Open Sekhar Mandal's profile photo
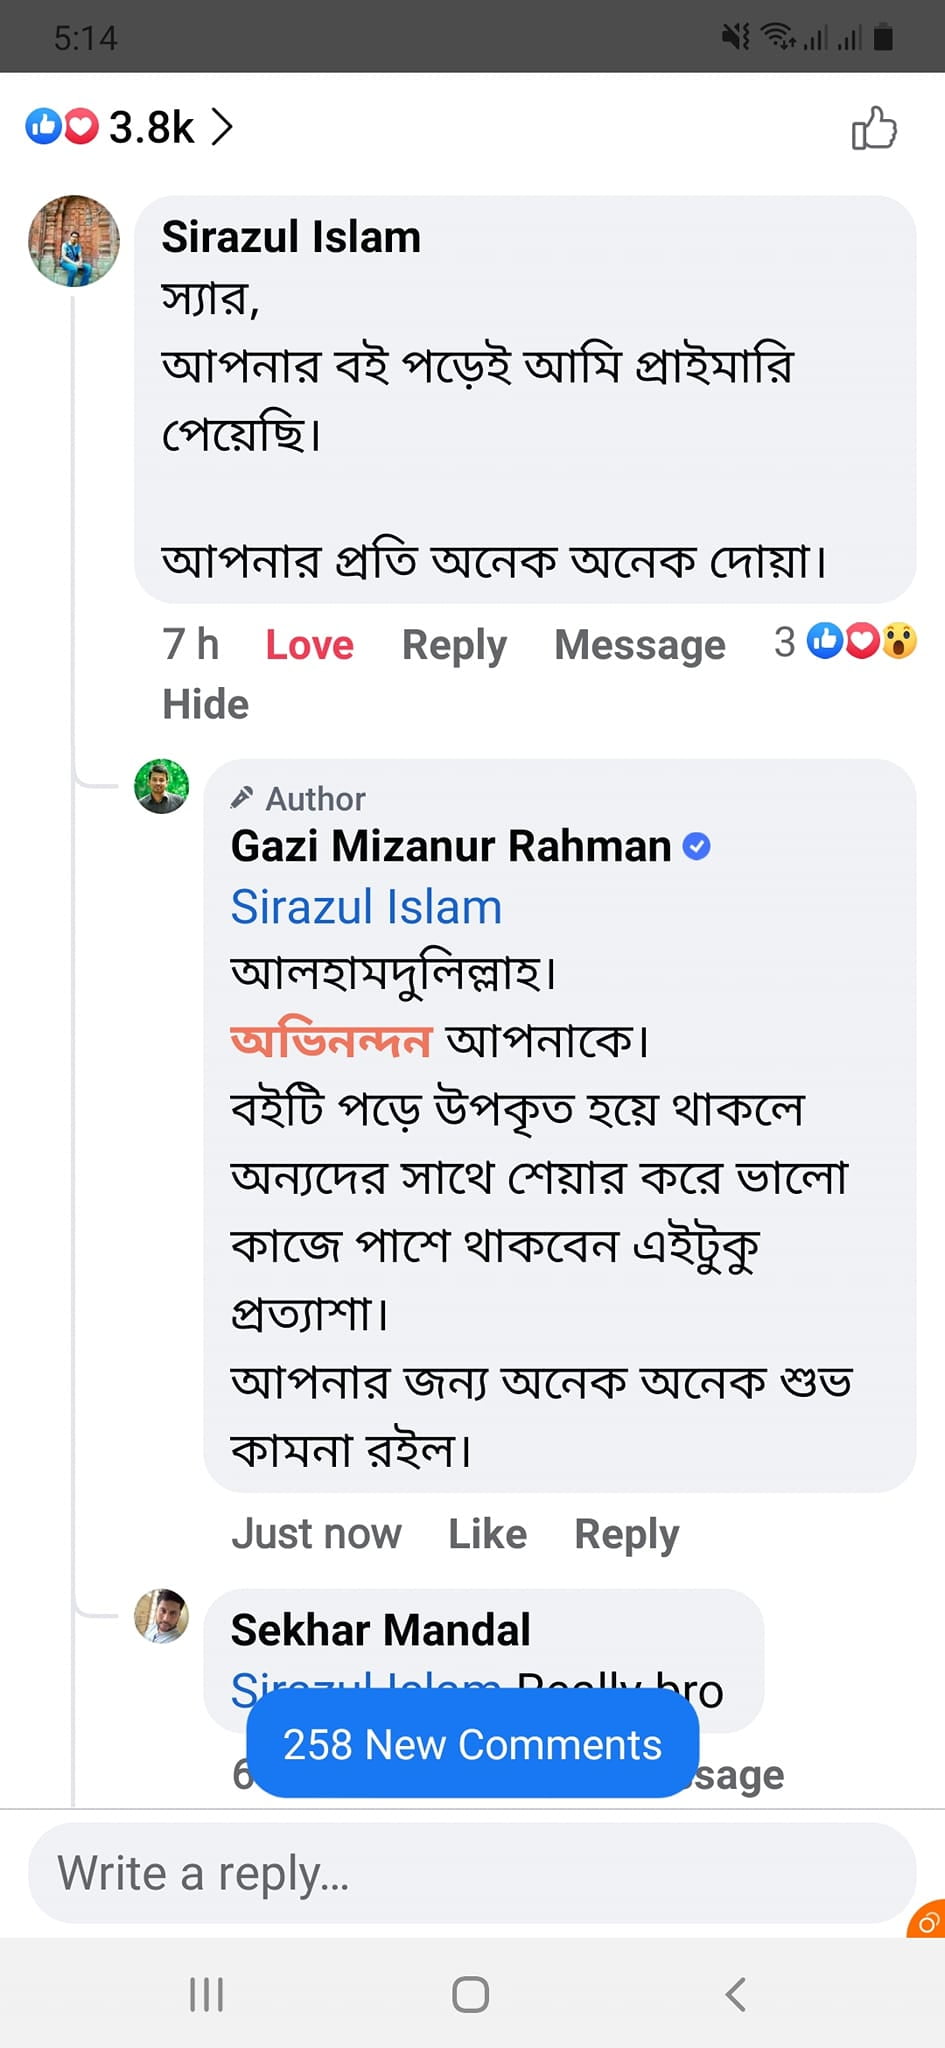Screen dimensions: 945x2048 coord(162,1616)
